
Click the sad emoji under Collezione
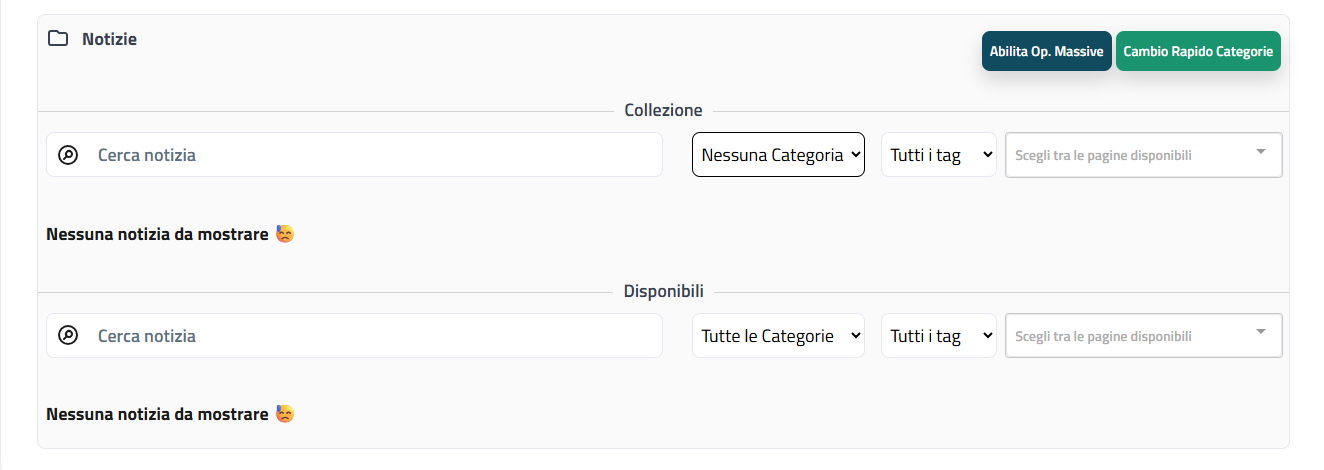(x=285, y=235)
